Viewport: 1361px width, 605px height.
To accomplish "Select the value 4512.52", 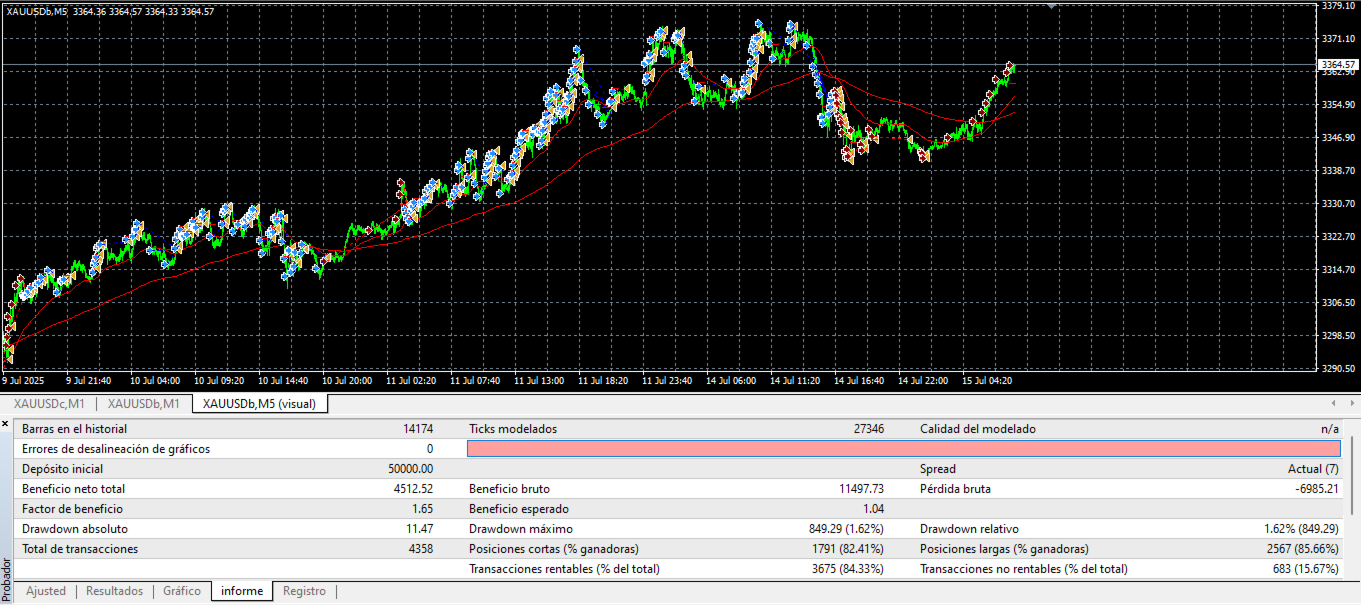I will click(414, 489).
